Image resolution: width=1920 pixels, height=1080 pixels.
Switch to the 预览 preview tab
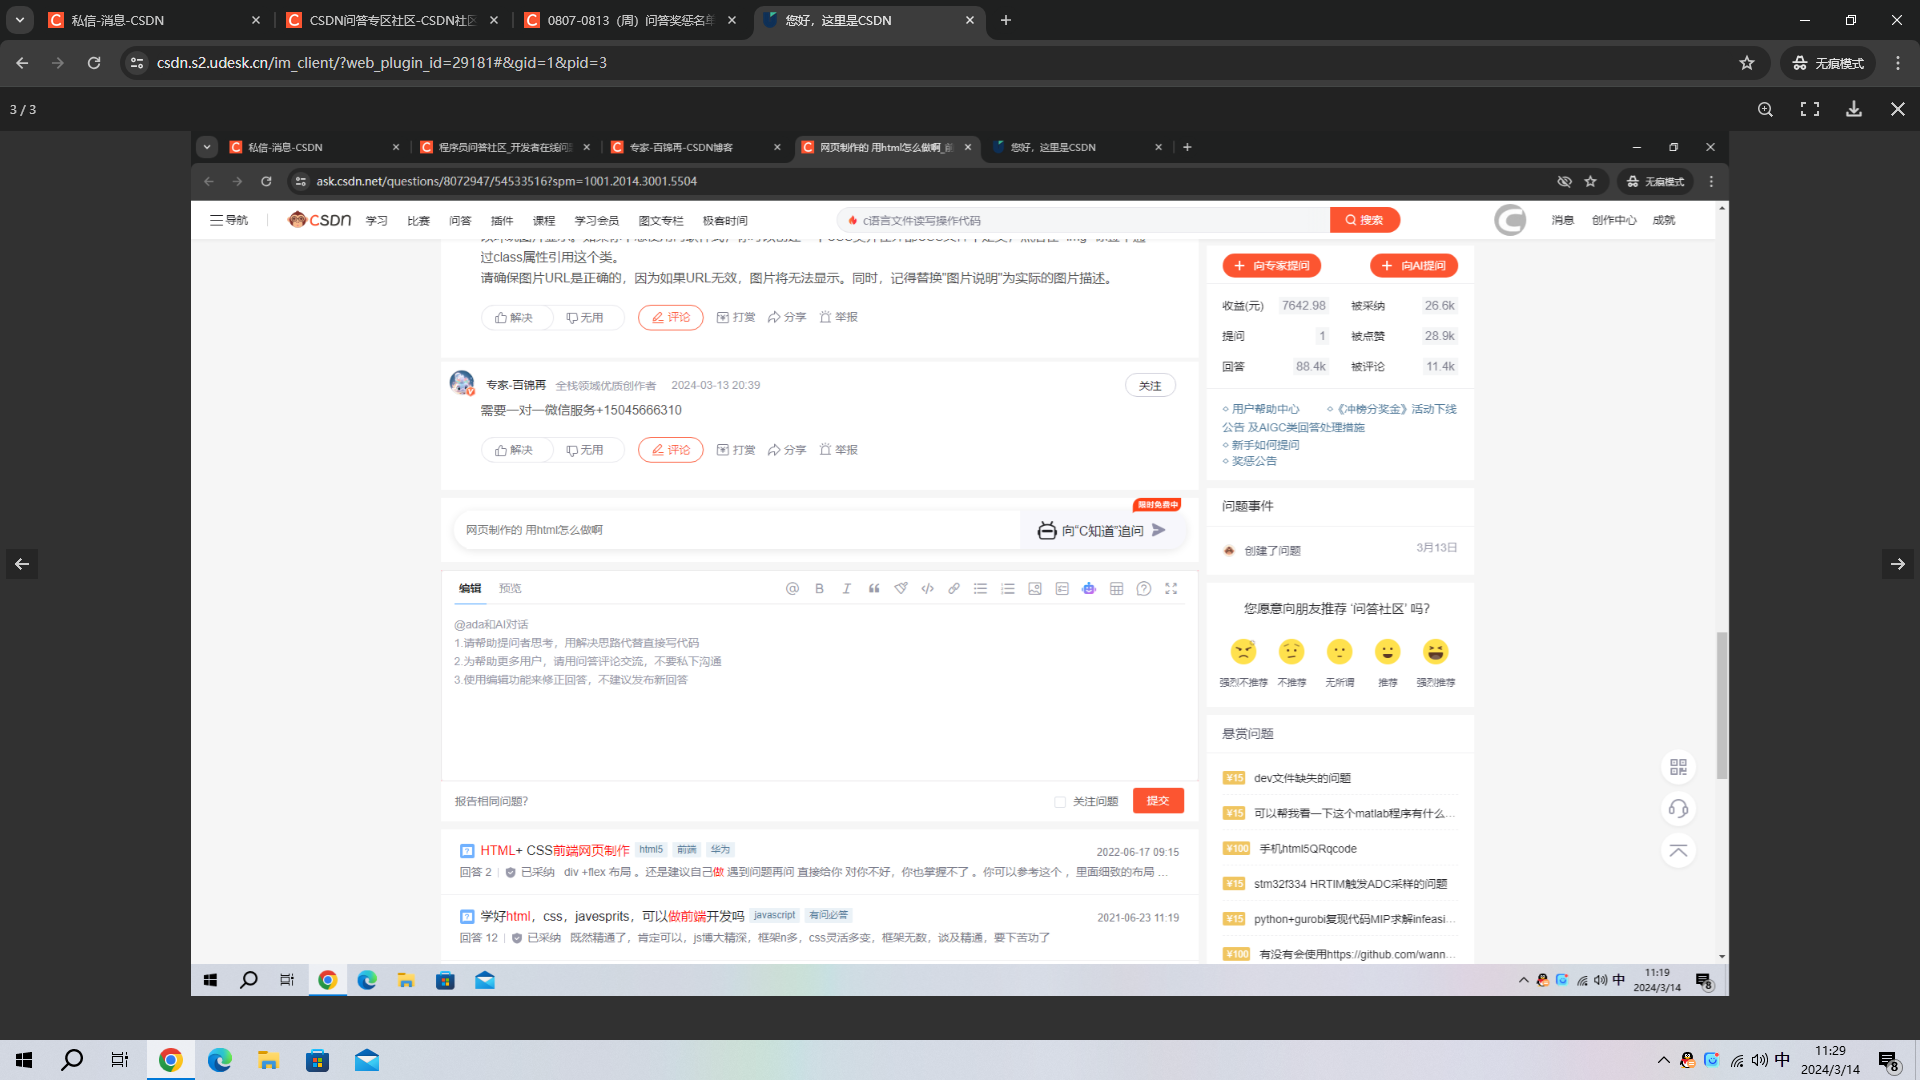click(510, 588)
